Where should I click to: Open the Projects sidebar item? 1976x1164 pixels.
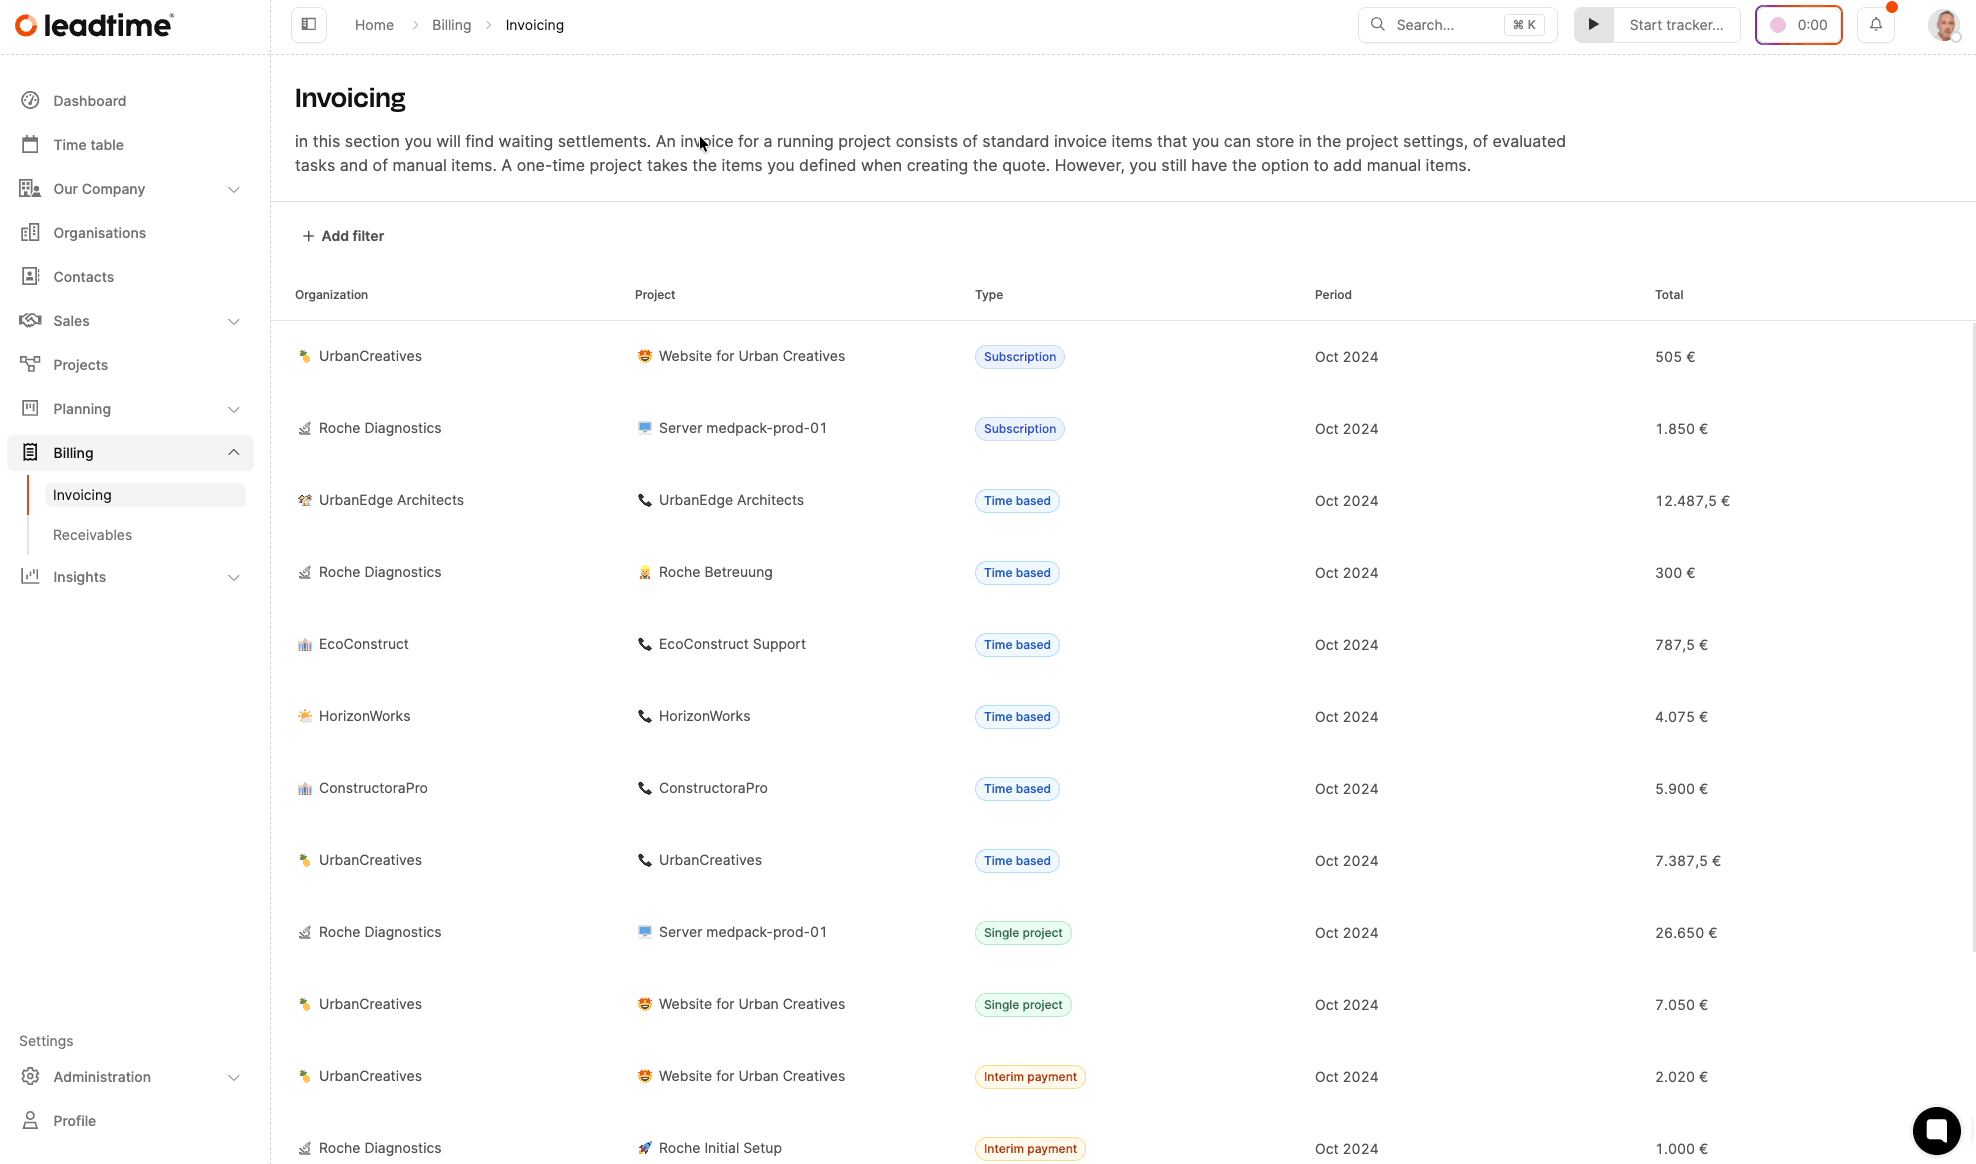(80, 365)
